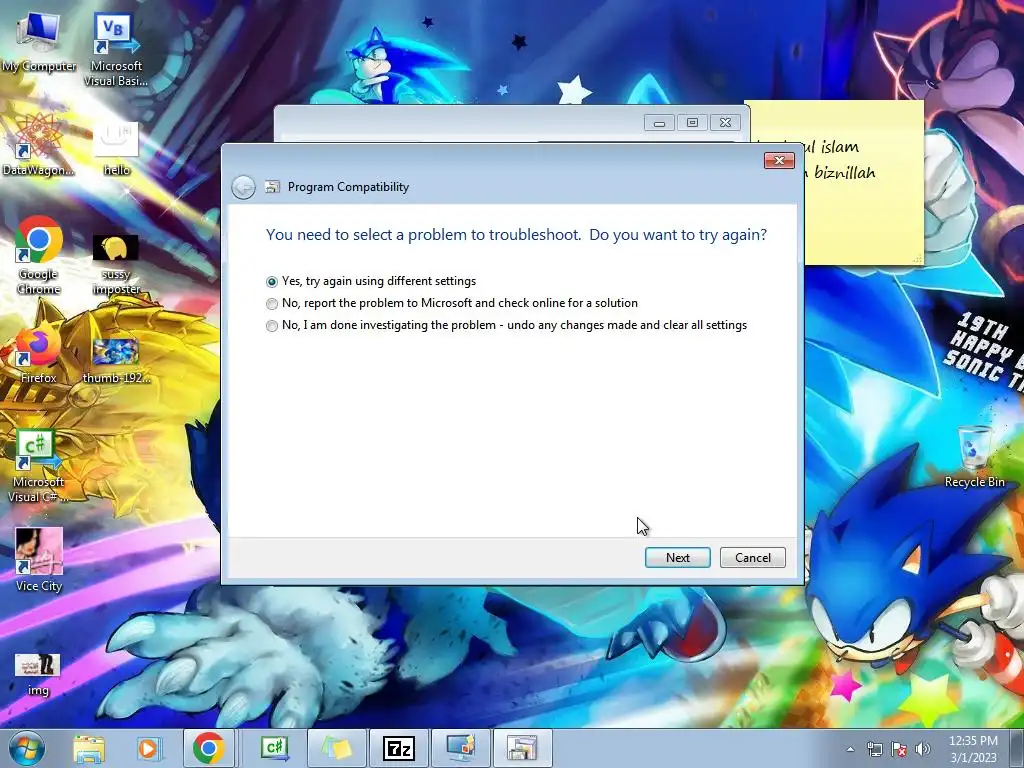This screenshot has width=1024, height=768.
Task: Close the background window
Action: 725,123
